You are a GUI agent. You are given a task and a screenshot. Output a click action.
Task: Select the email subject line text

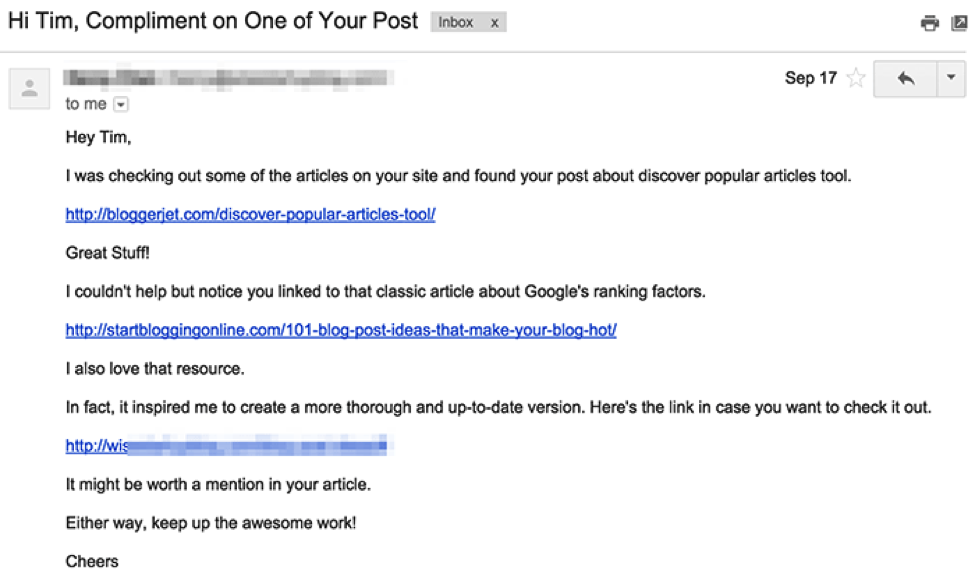[x=210, y=20]
